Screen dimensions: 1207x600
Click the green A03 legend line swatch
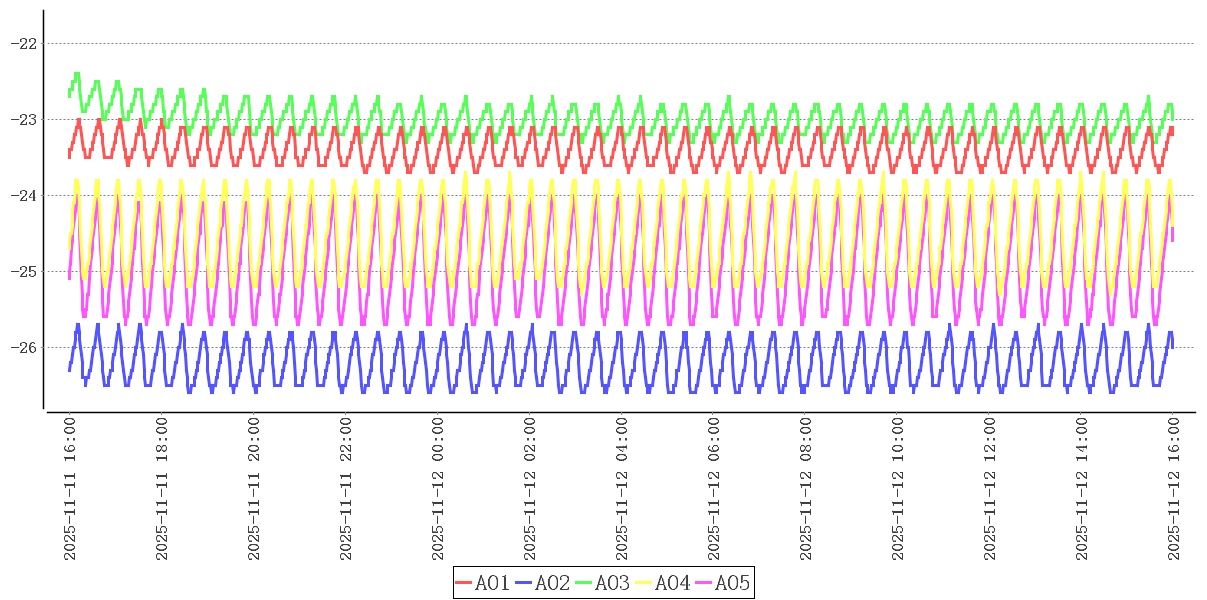pos(584,583)
